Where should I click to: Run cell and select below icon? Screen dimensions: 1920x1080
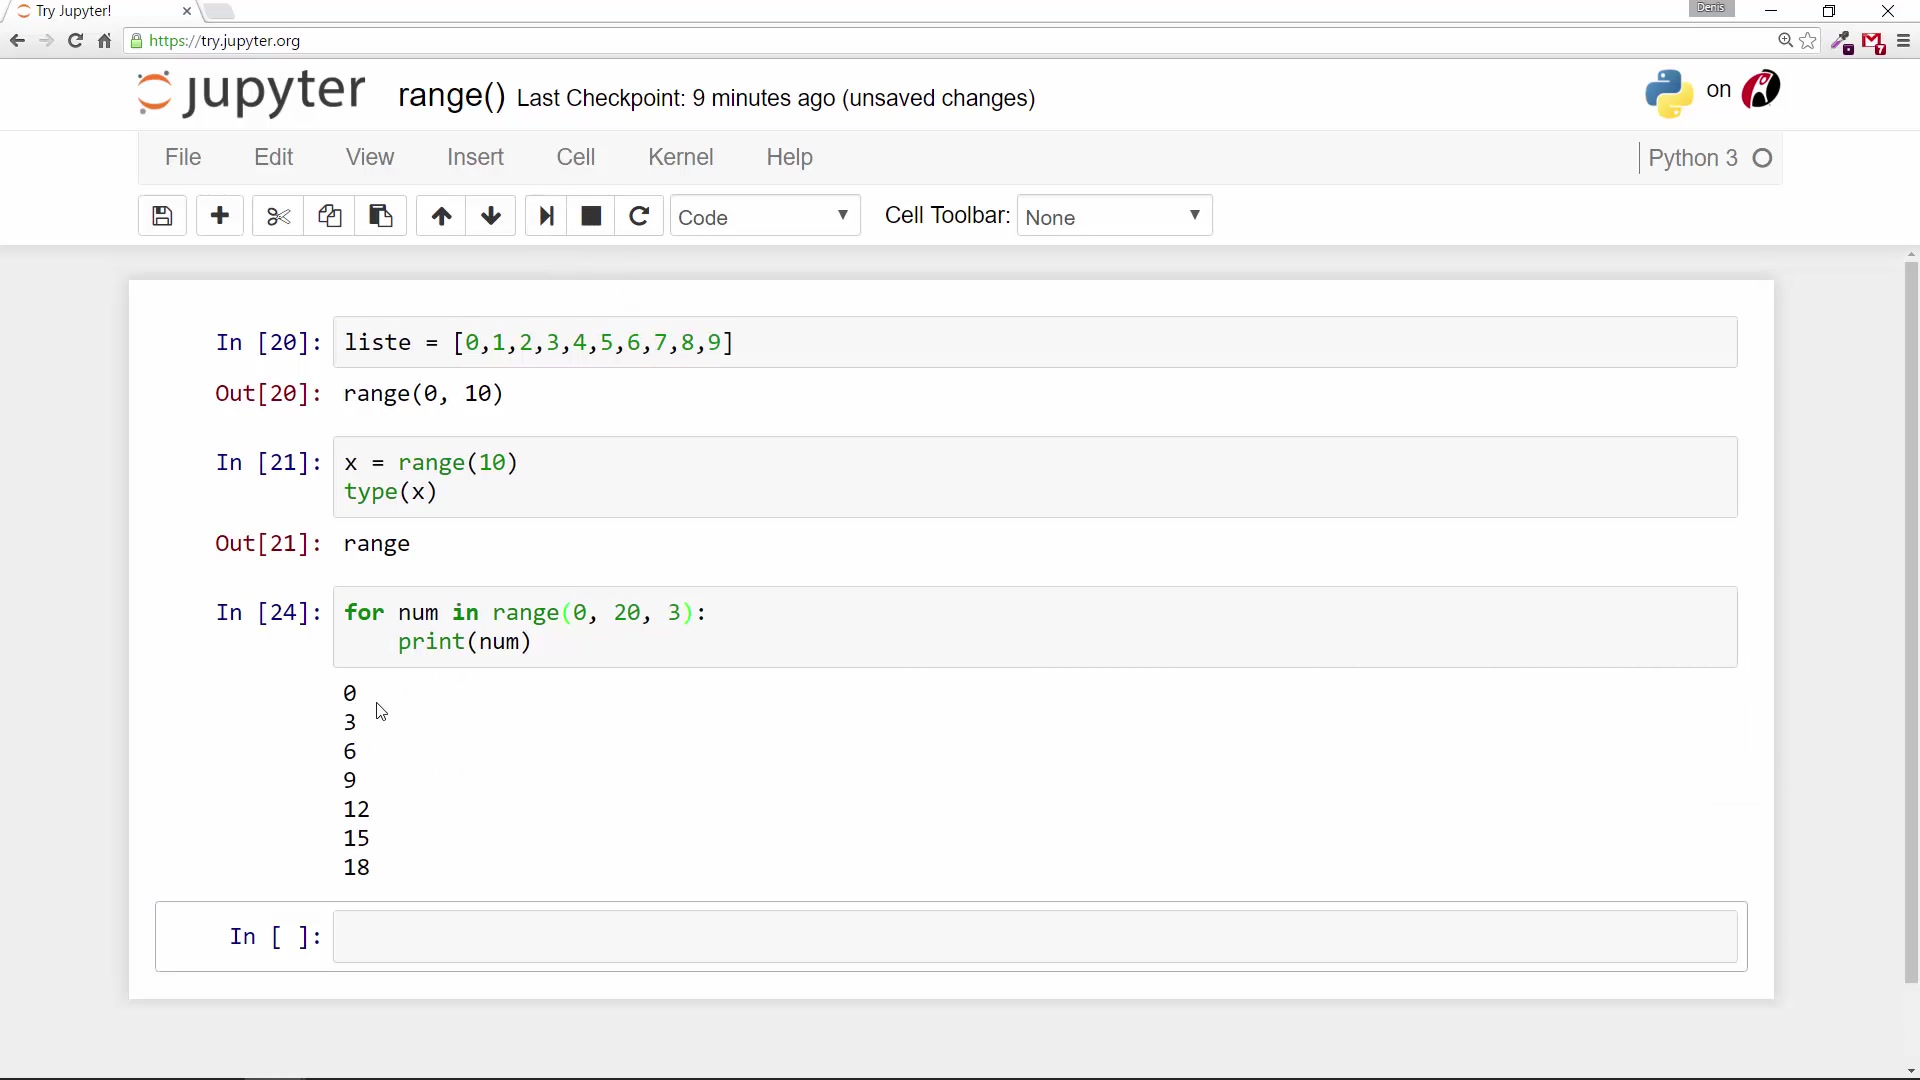(546, 216)
